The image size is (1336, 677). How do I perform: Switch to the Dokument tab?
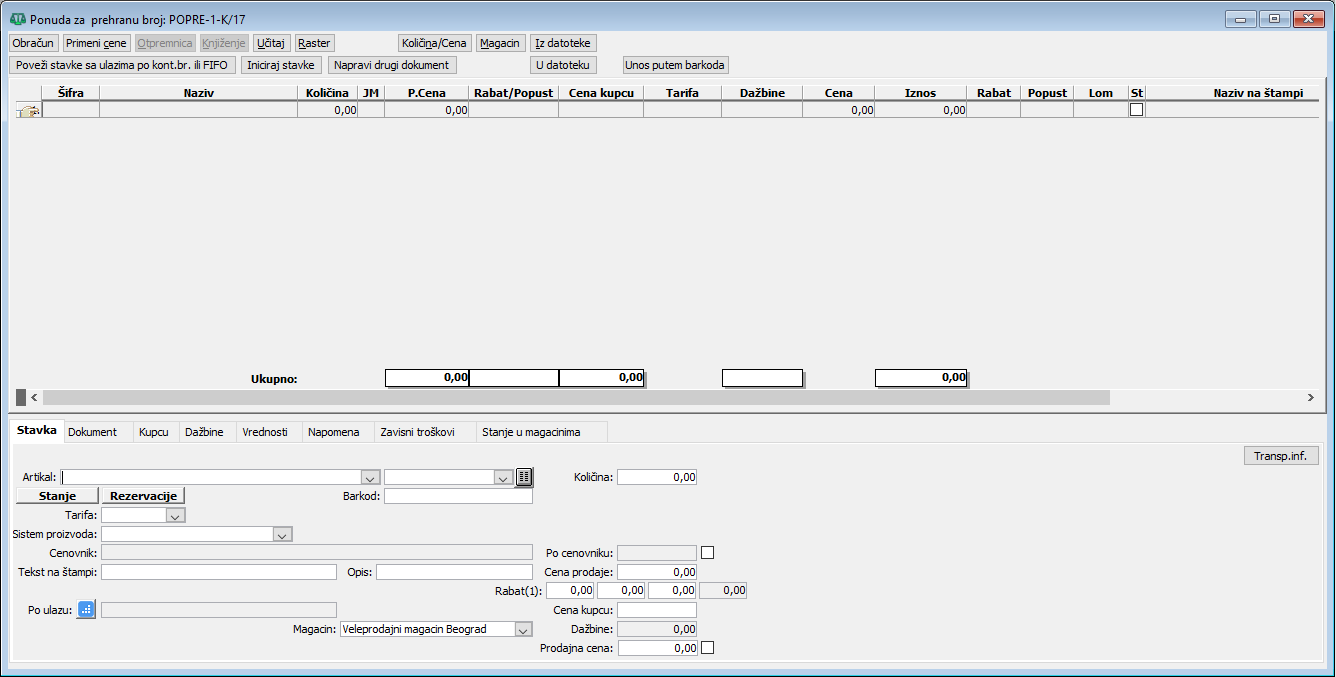coord(93,432)
